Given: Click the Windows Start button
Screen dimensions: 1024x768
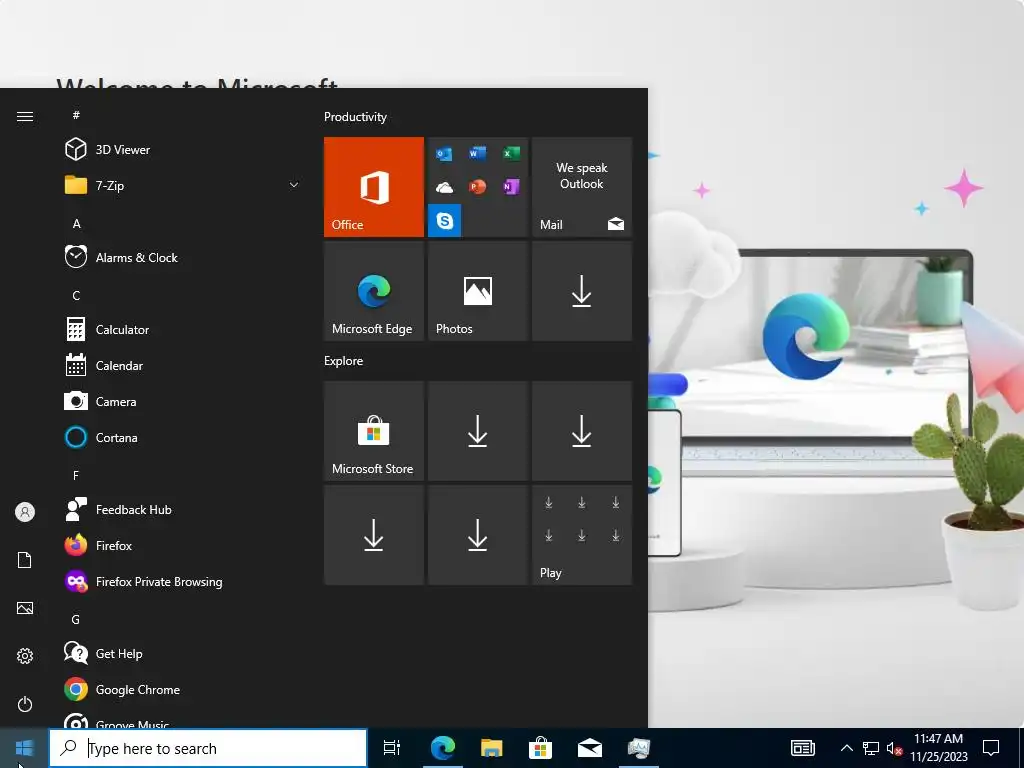Looking at the screenshot, I should (24, 748).
